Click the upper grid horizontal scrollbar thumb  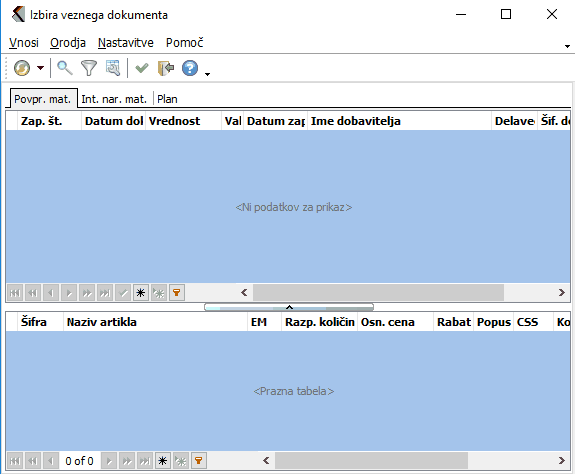(378, 292)
